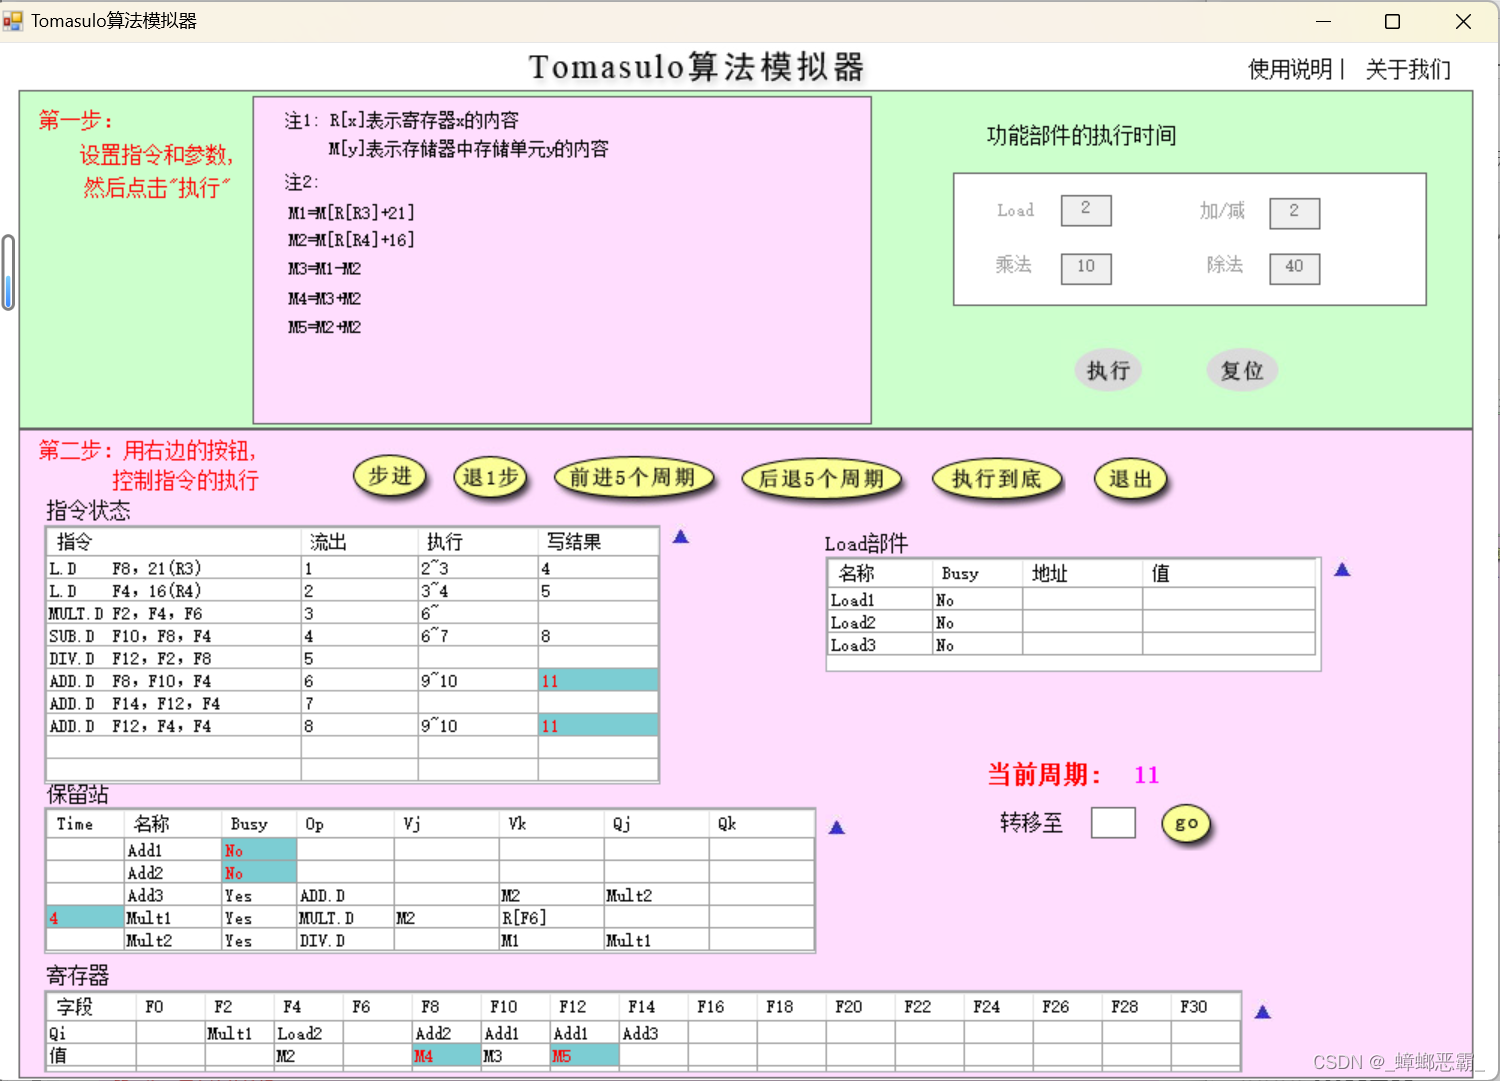Select instruction row SUB.D F10, F8, F4
Image resolution: width=1500 pixels, height=1081 pixels.
pyautogui.click(x=352, y=636)
